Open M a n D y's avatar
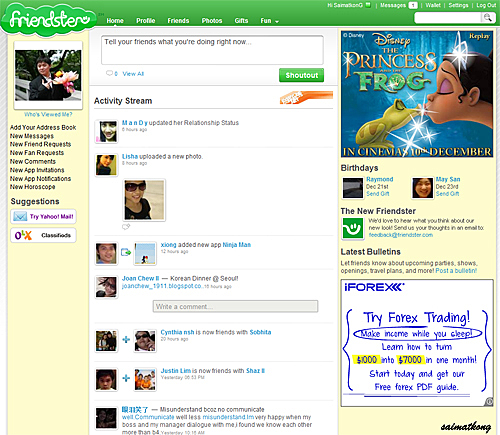 [x=106, y=132]
